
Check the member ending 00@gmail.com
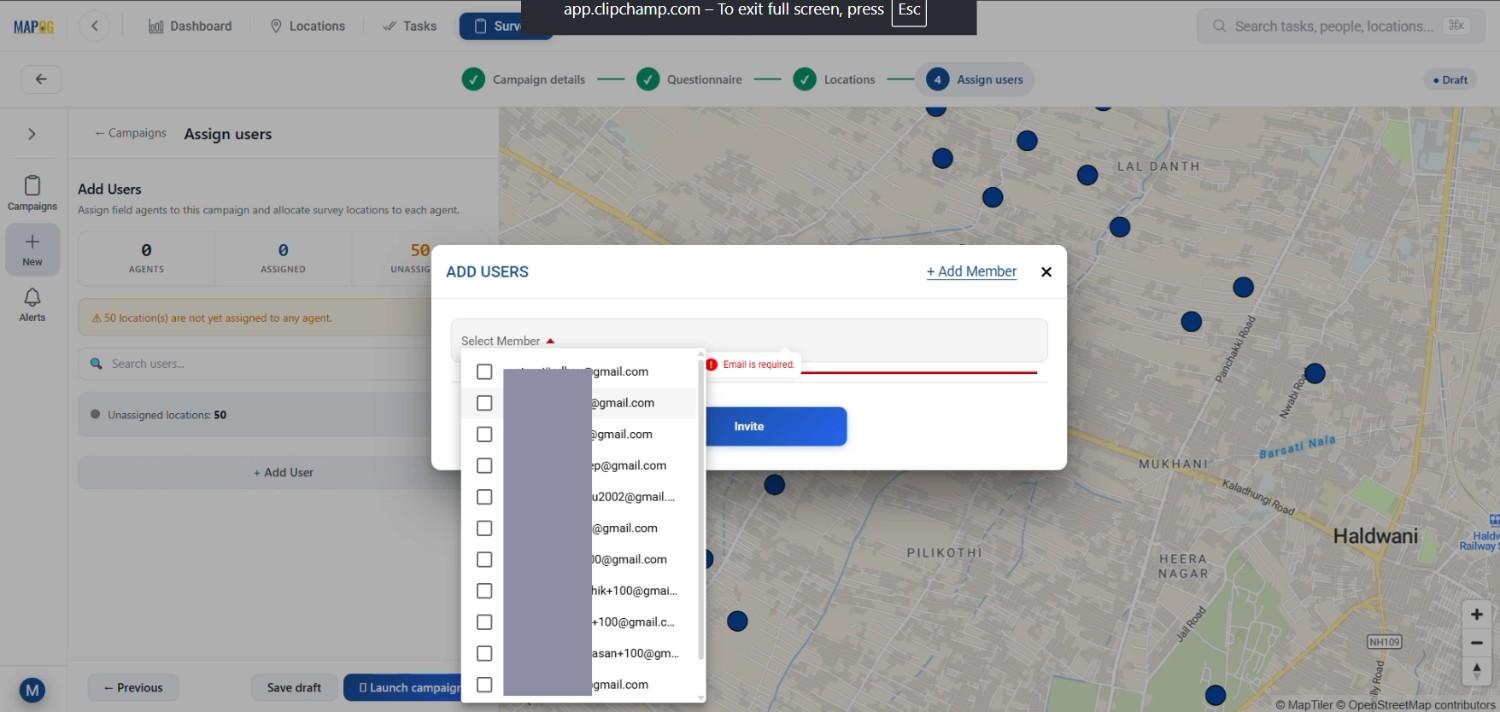coord(484,559)
